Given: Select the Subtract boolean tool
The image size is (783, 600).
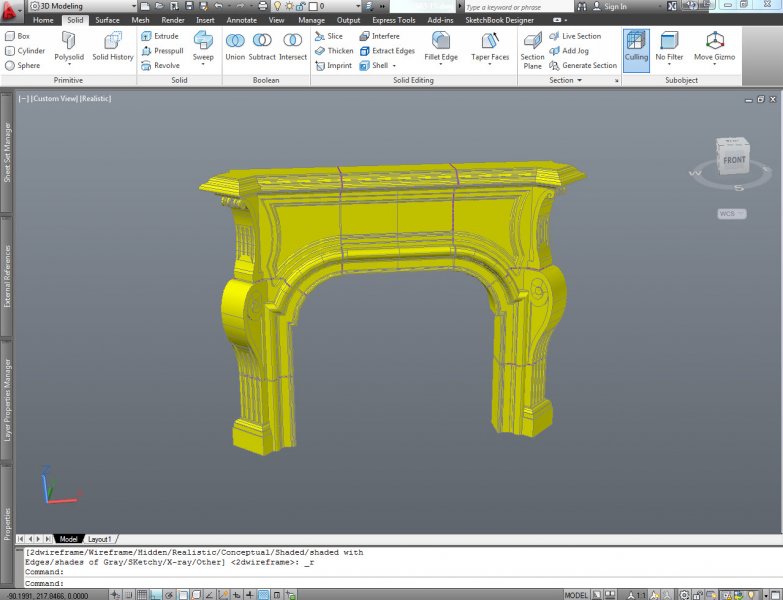Looking at the screenshot, I should [262, 45].
